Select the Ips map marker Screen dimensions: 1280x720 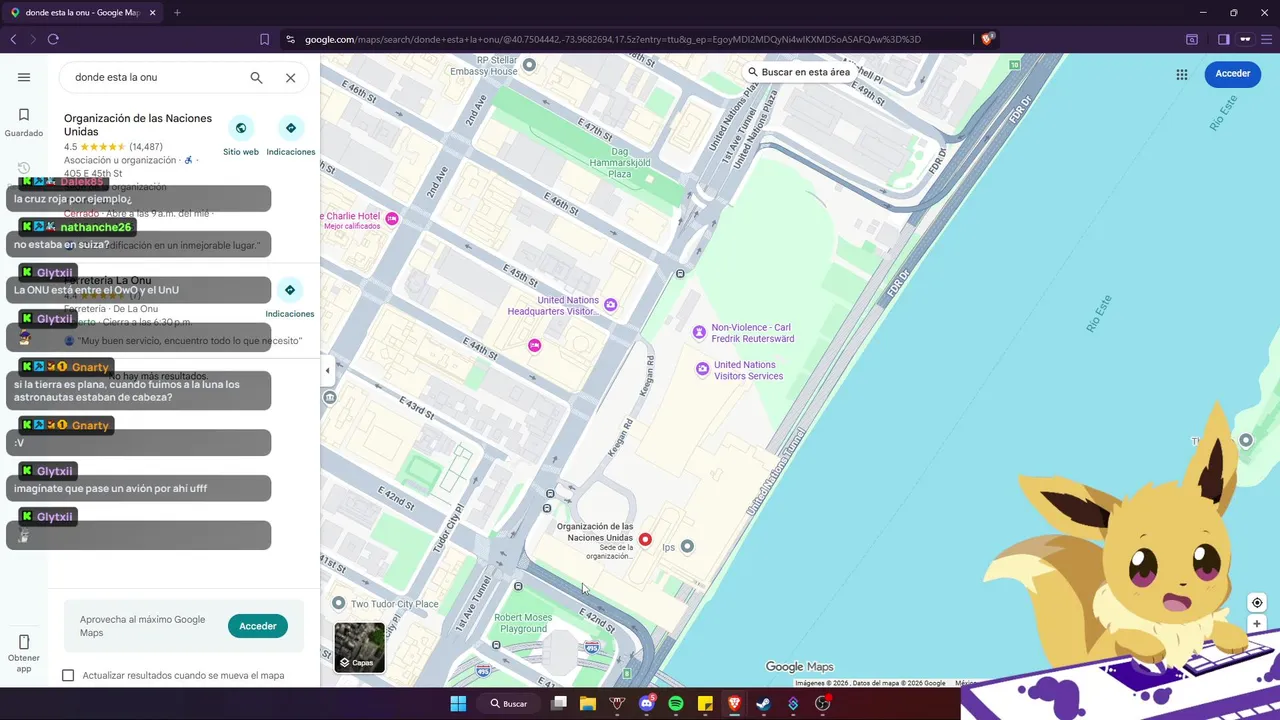pos(686,546)
